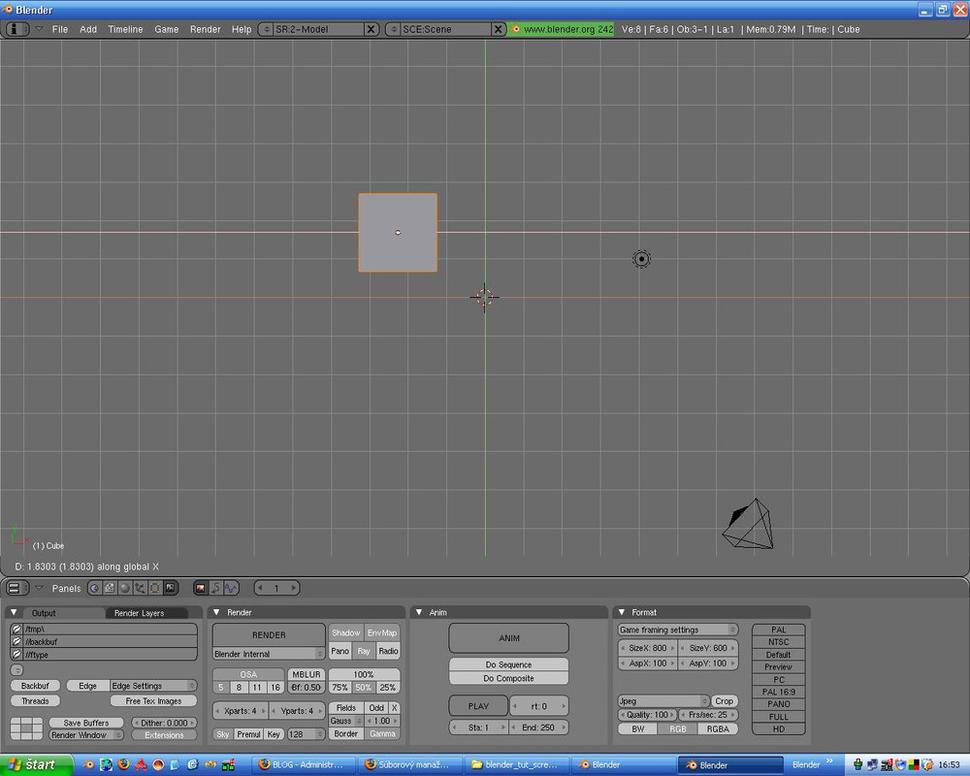Collapse the Anim panel triangle
Screen dimensions: 970x776
point(419,612)
